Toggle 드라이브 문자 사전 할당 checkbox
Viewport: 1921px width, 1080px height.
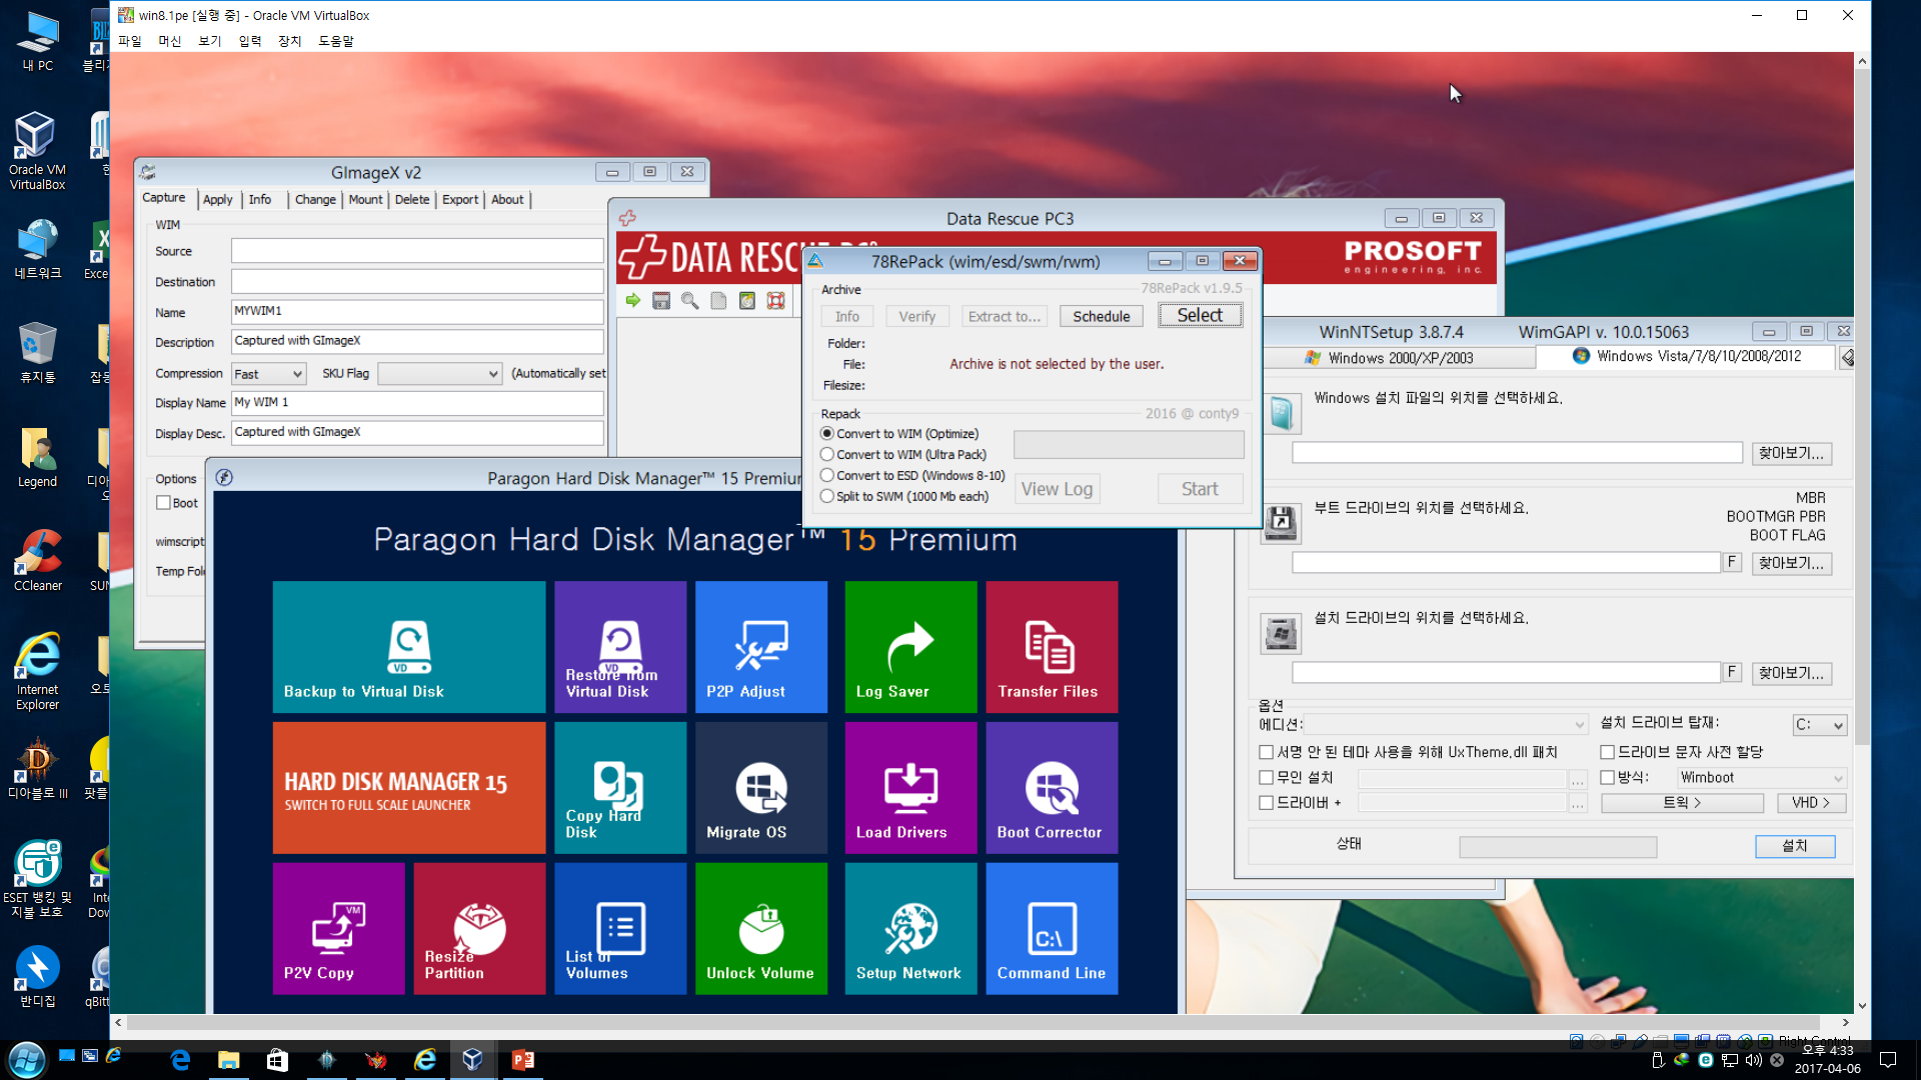click(x=1608, y=752)
